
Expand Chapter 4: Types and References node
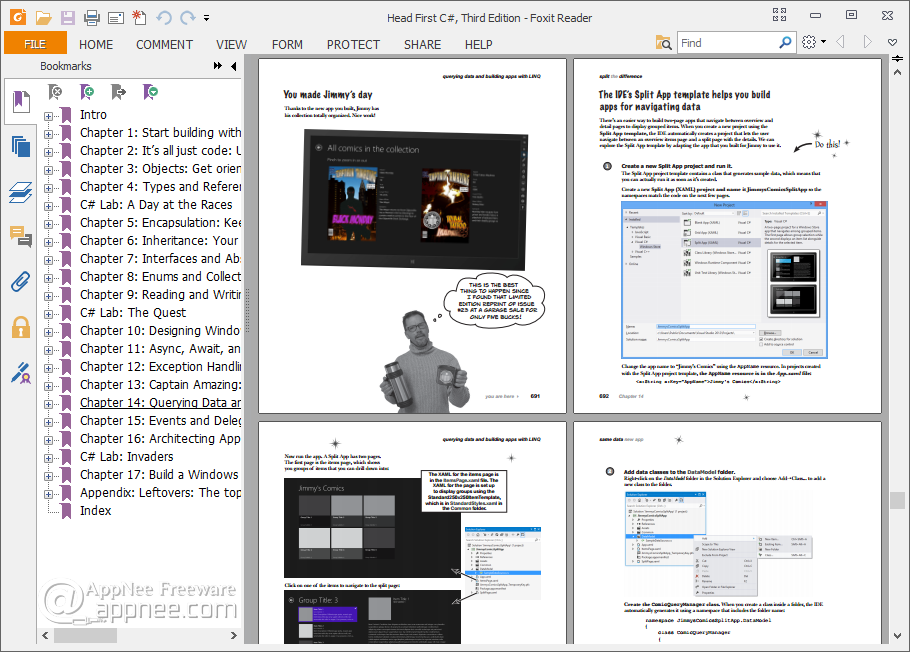click(49, 188)
